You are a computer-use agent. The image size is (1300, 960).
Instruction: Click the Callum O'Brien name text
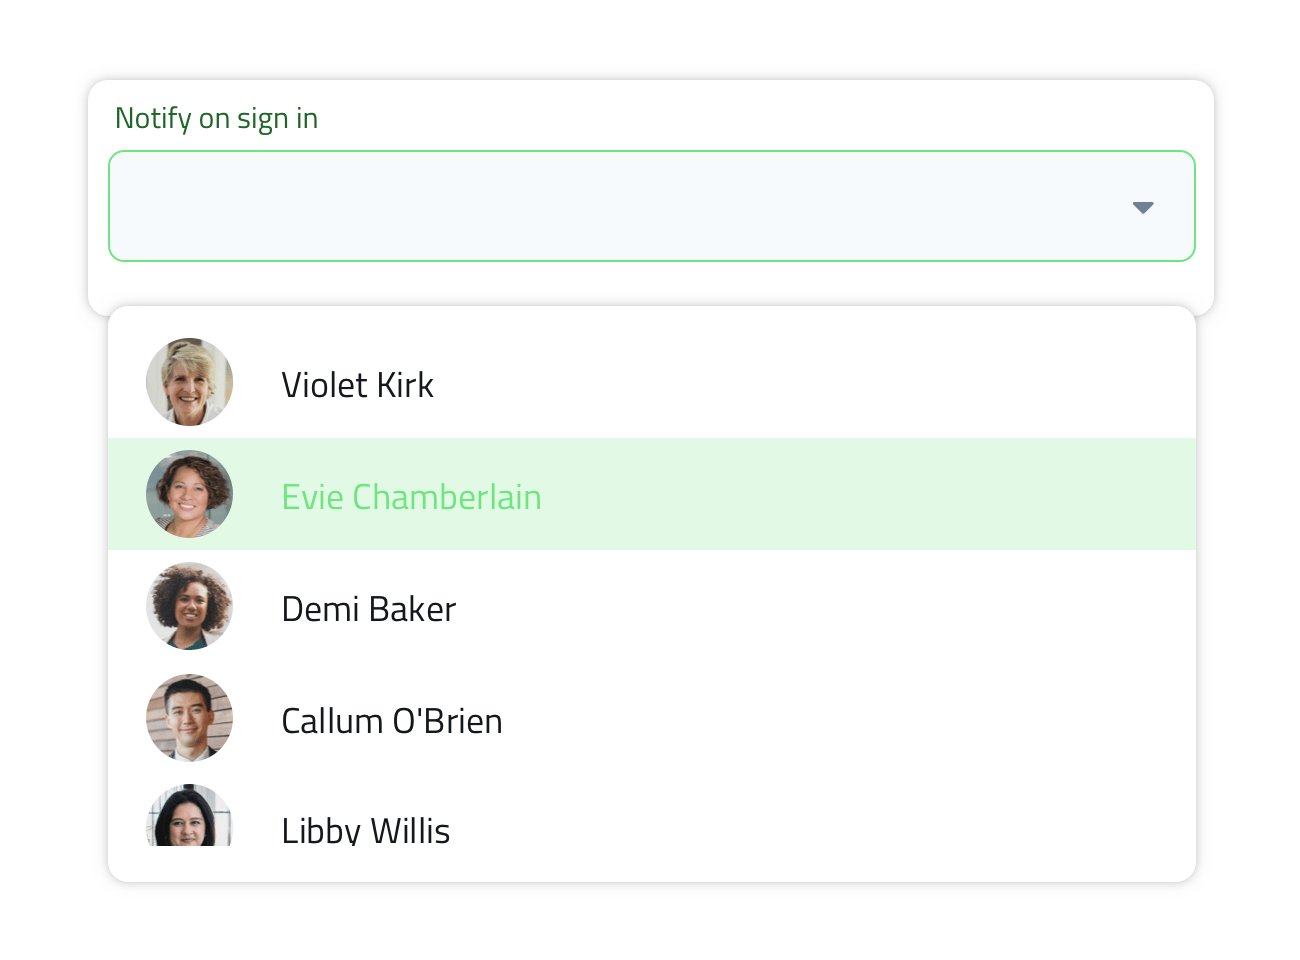click(x=391, y=721)
